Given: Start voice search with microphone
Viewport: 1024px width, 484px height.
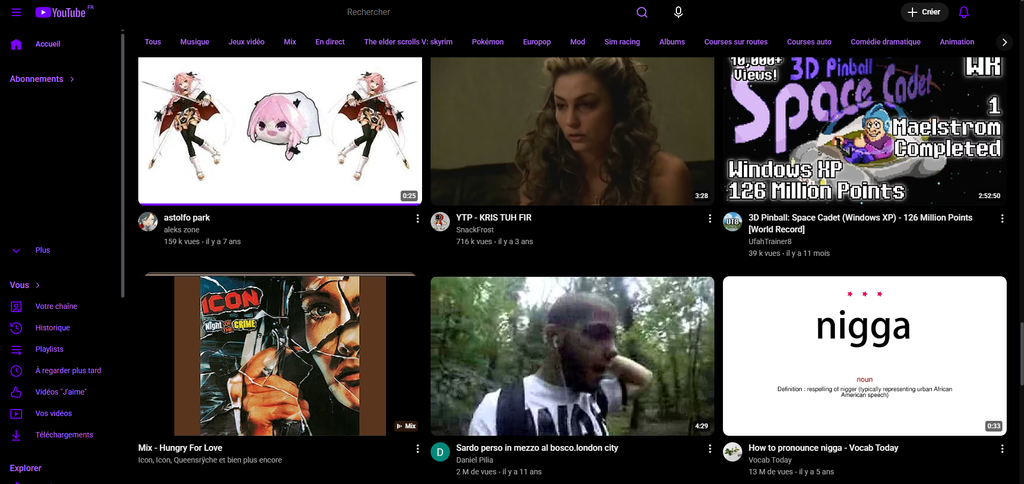Looking at the screenshot, I should 679,12.
